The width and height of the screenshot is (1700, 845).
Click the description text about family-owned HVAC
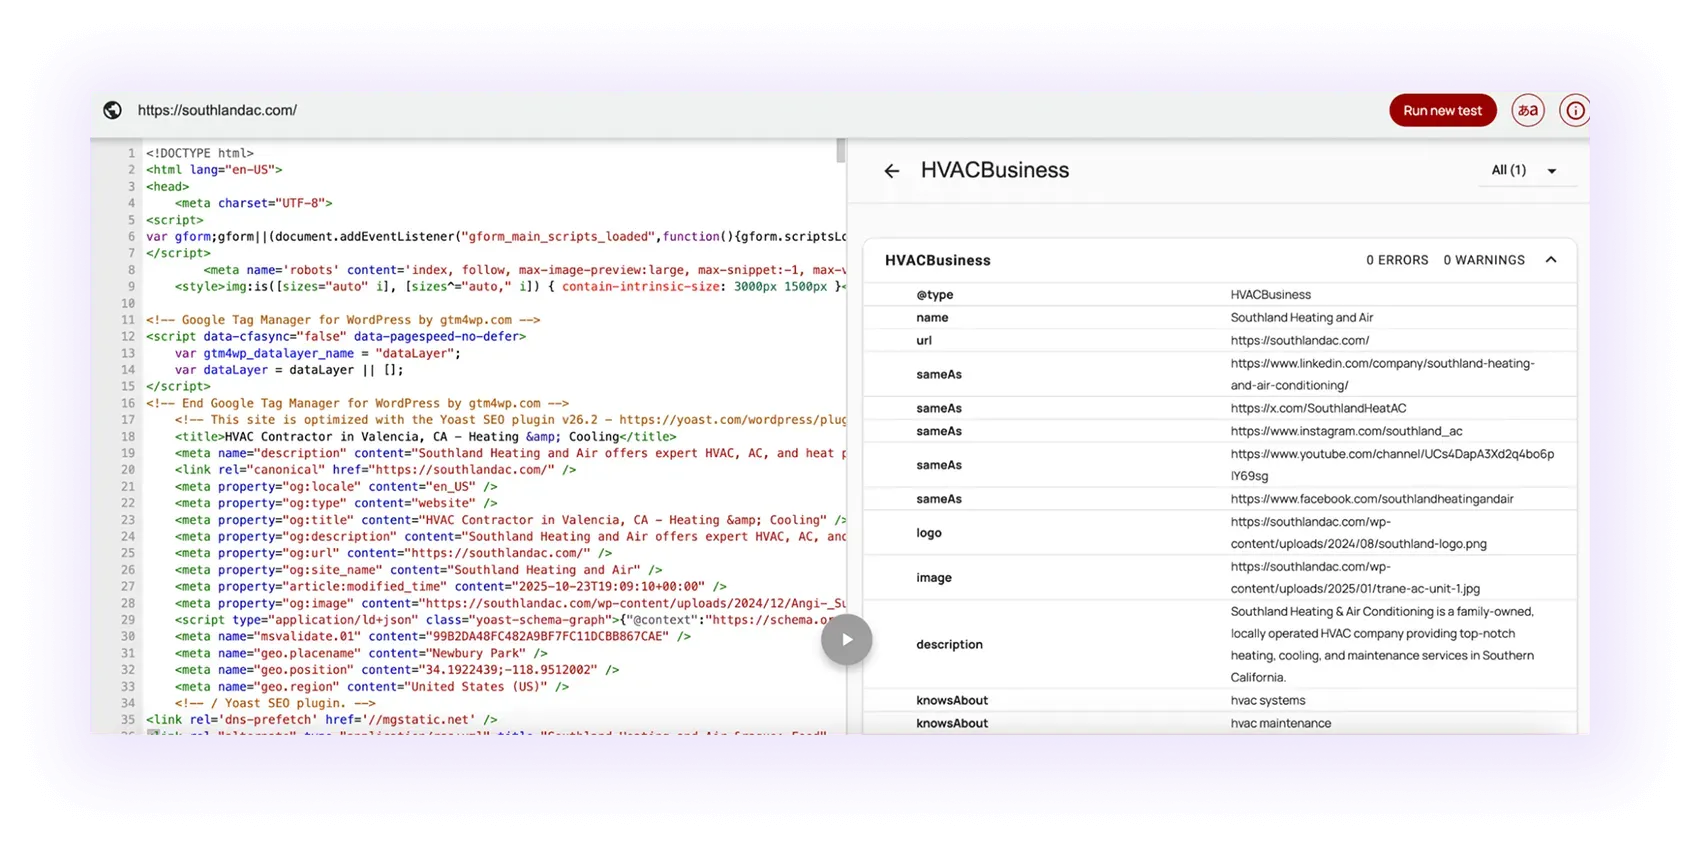click(x=1382, y=645)
